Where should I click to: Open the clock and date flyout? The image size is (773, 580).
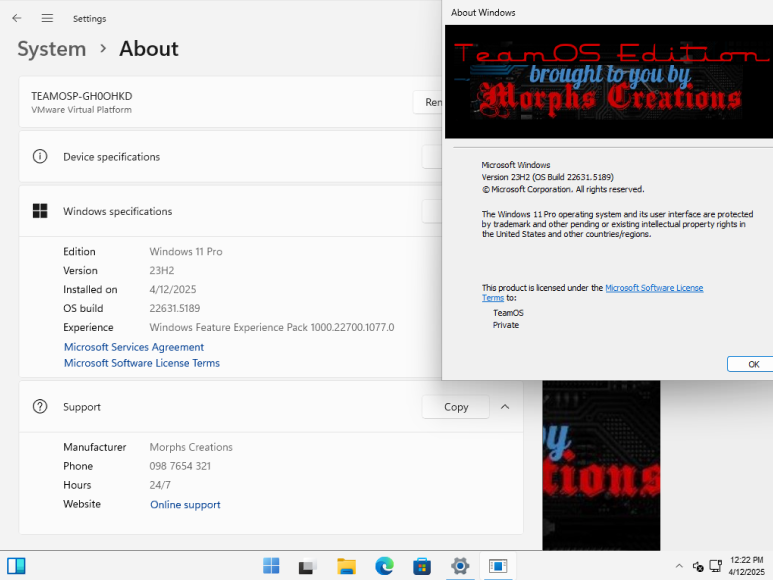click(x=746, y=566)
